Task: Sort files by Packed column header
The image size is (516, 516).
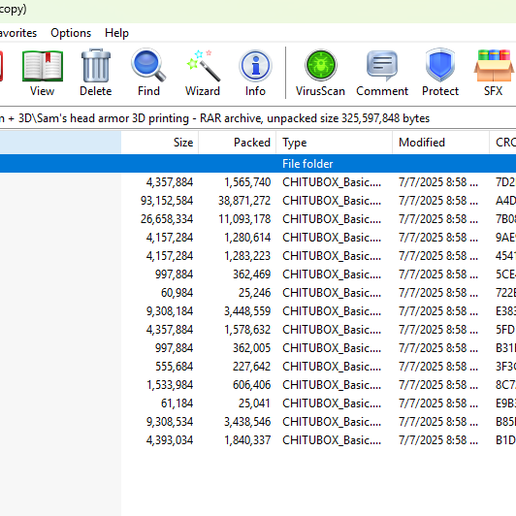Action: tap(237, 142)
